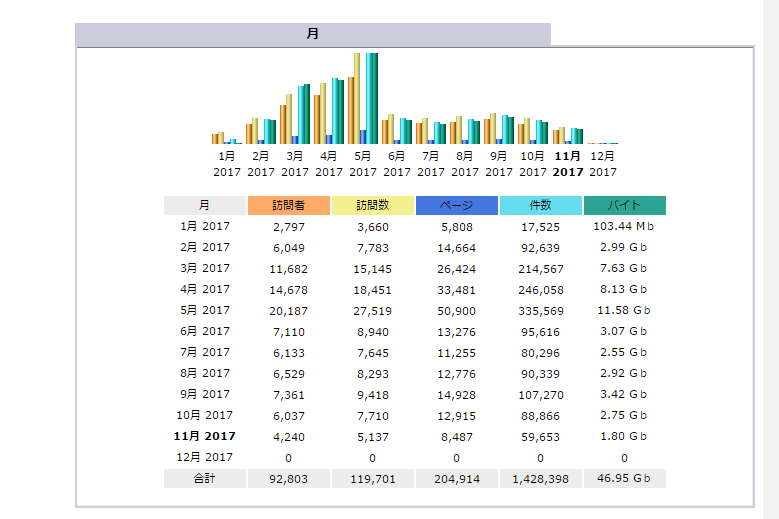The height and width of the screenshot is (519, 779).
Task: Click the bold 11月 2017 chart axis label
Action: tap(568, 164)
